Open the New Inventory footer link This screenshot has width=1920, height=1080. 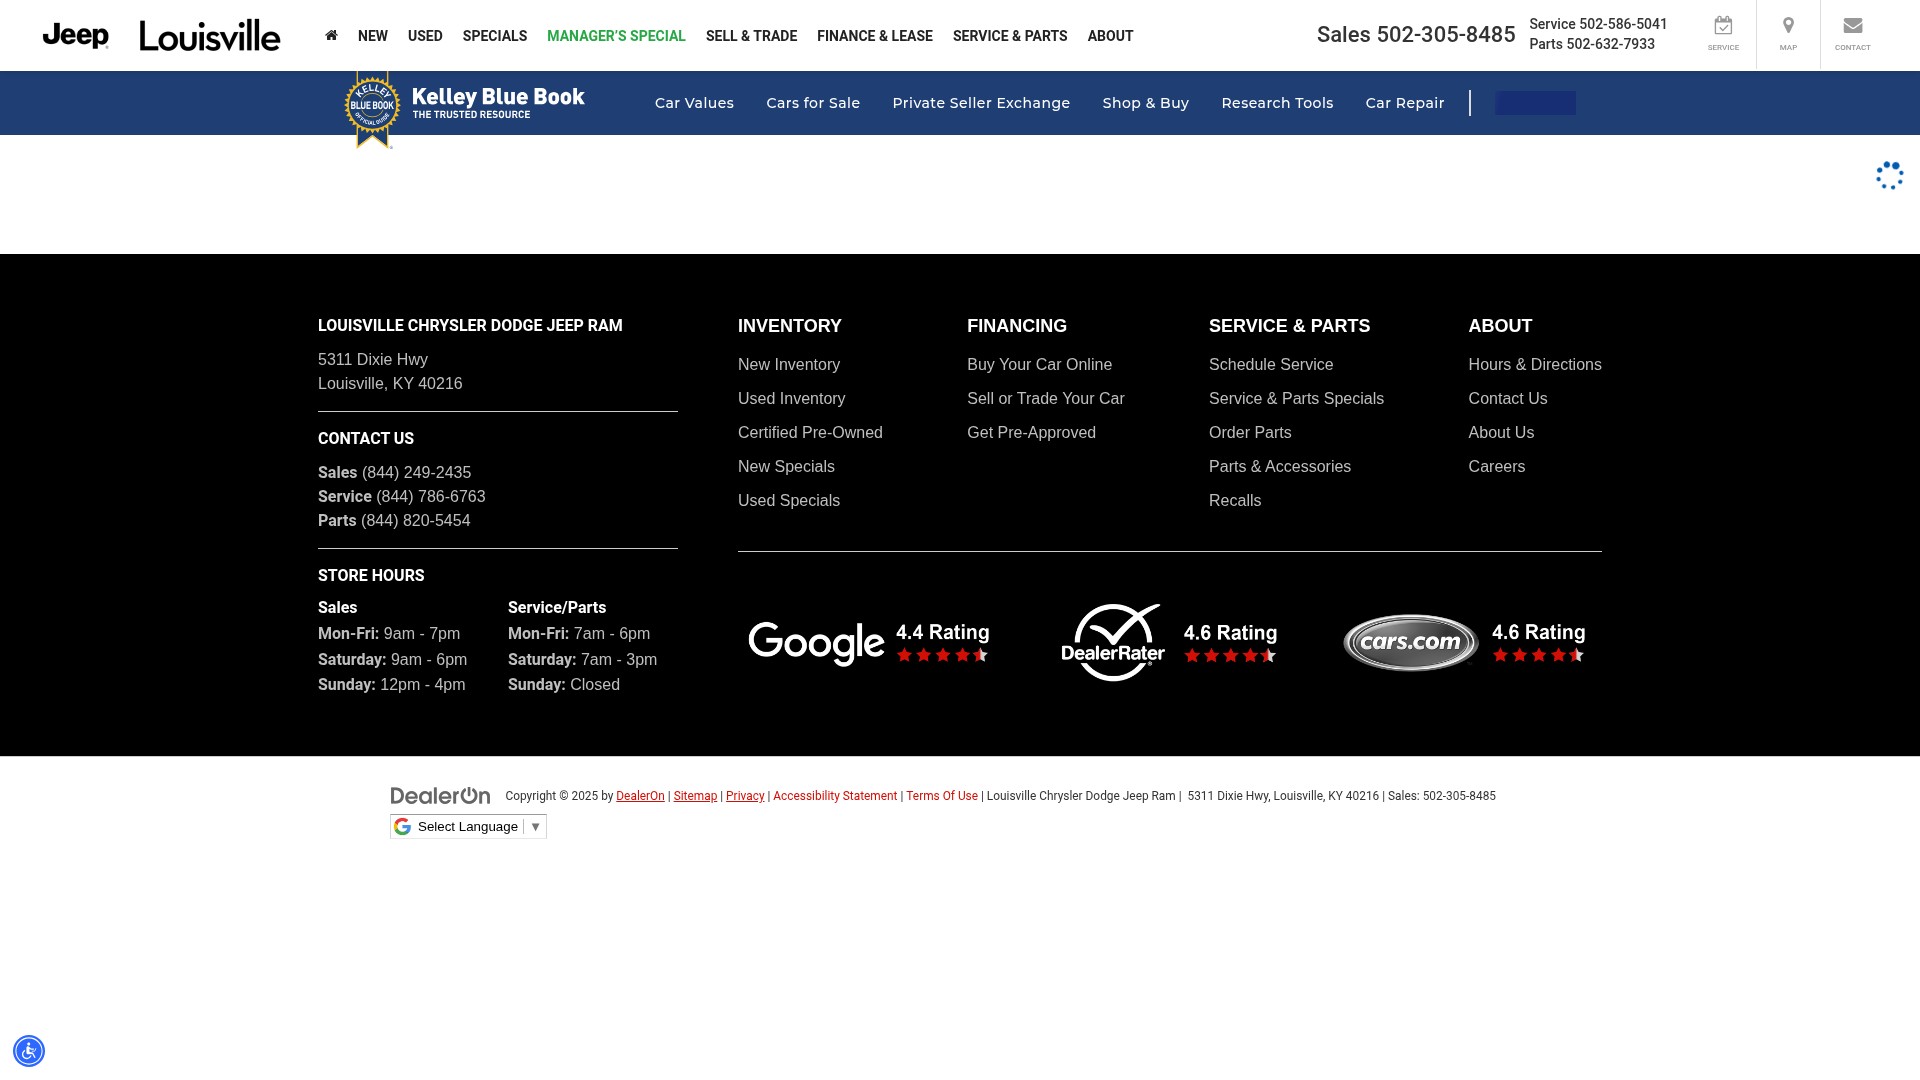coord(789,365)
